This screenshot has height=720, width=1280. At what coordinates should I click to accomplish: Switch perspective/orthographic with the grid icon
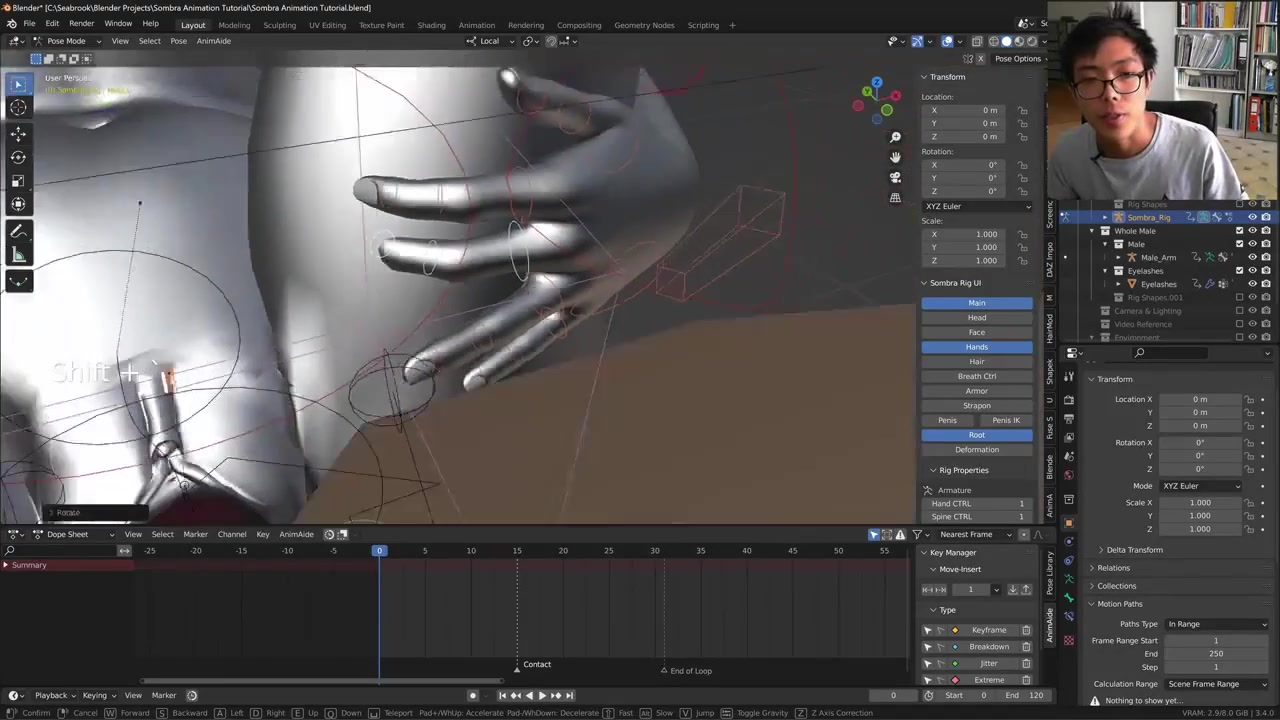point(895,197)
